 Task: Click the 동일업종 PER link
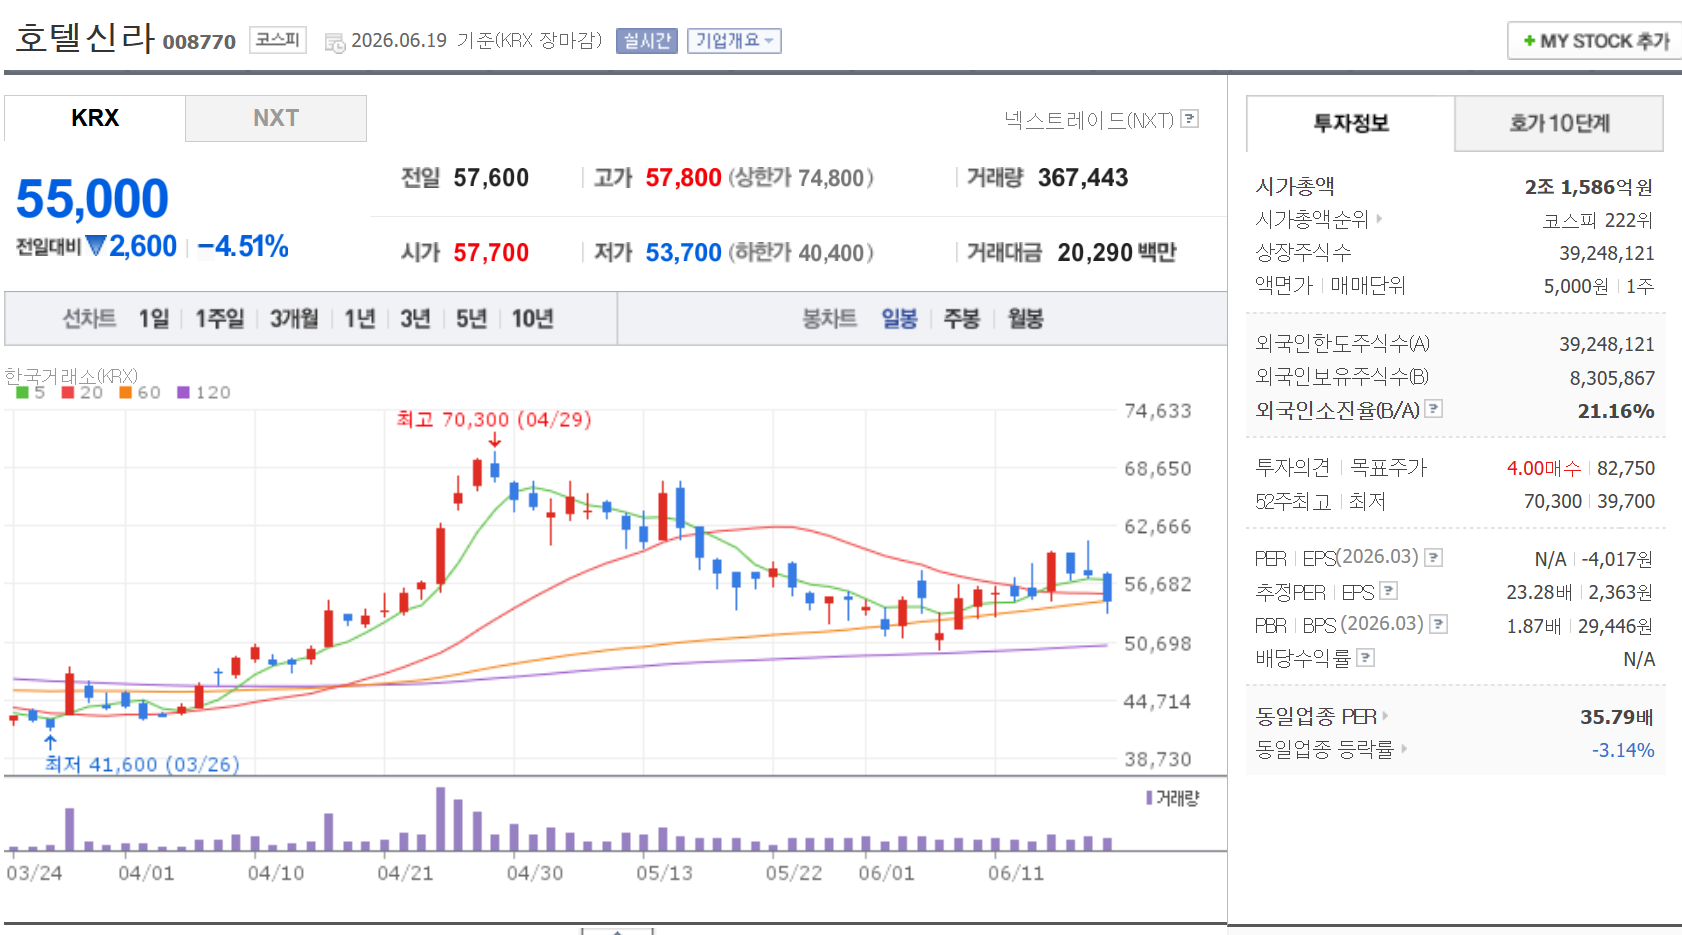pyautogui.click(x=1316, y=716)
